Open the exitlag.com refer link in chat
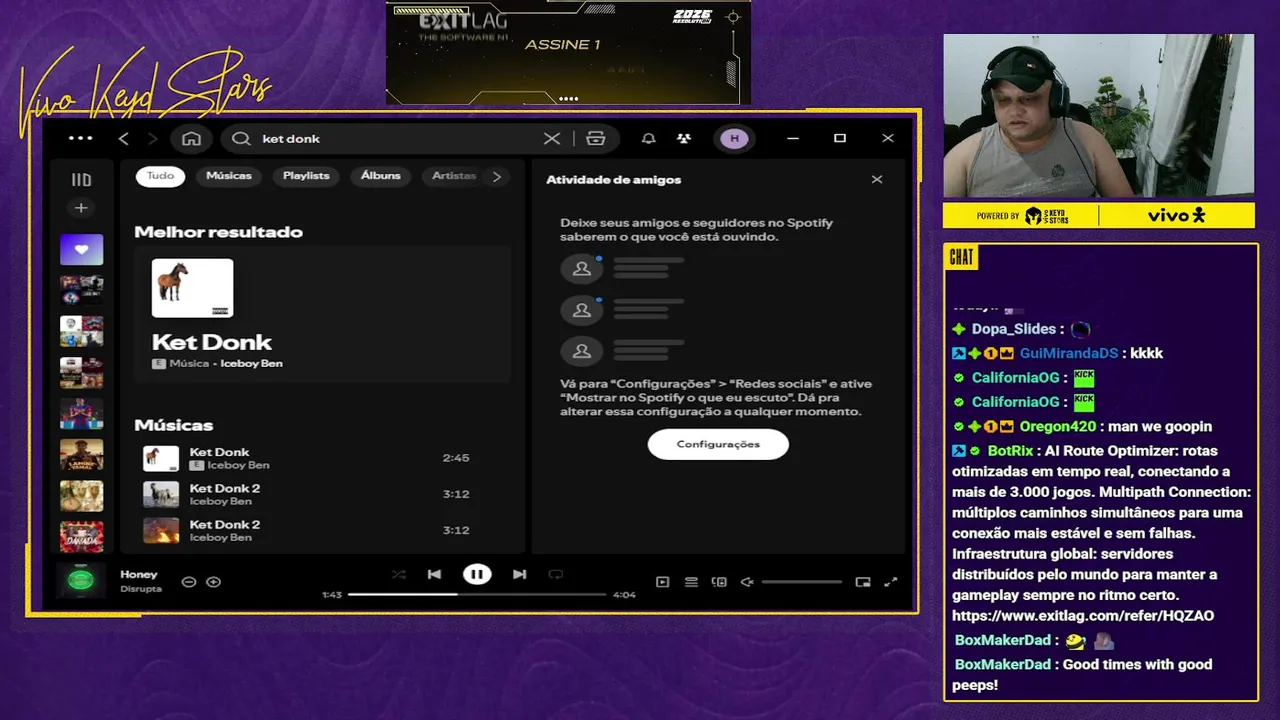The height and width of the screenshot is (720, 1280). click(1083, 616)
